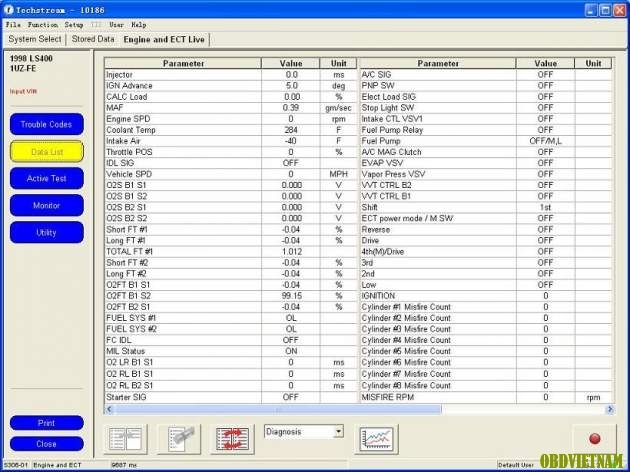
Task: Select the Coolant Temp row
Action: pyautogui.click(x=231, y=130)
